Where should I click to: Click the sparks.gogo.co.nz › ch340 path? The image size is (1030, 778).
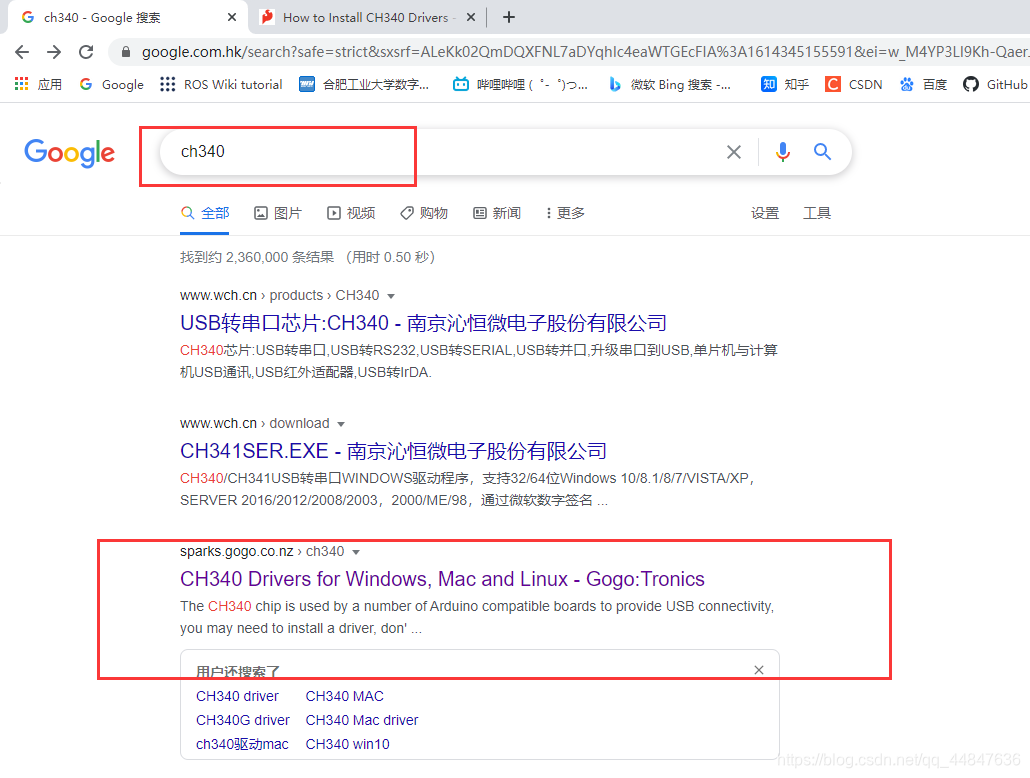pos(262,551)
